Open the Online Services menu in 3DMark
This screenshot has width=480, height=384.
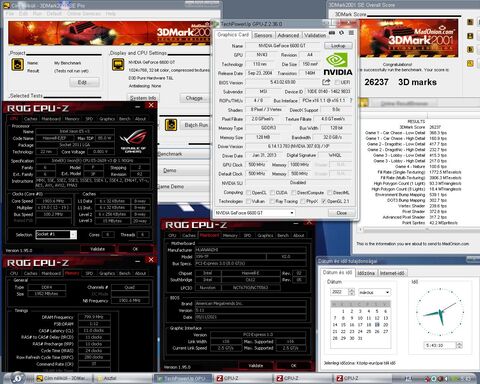tap(84, 14)
